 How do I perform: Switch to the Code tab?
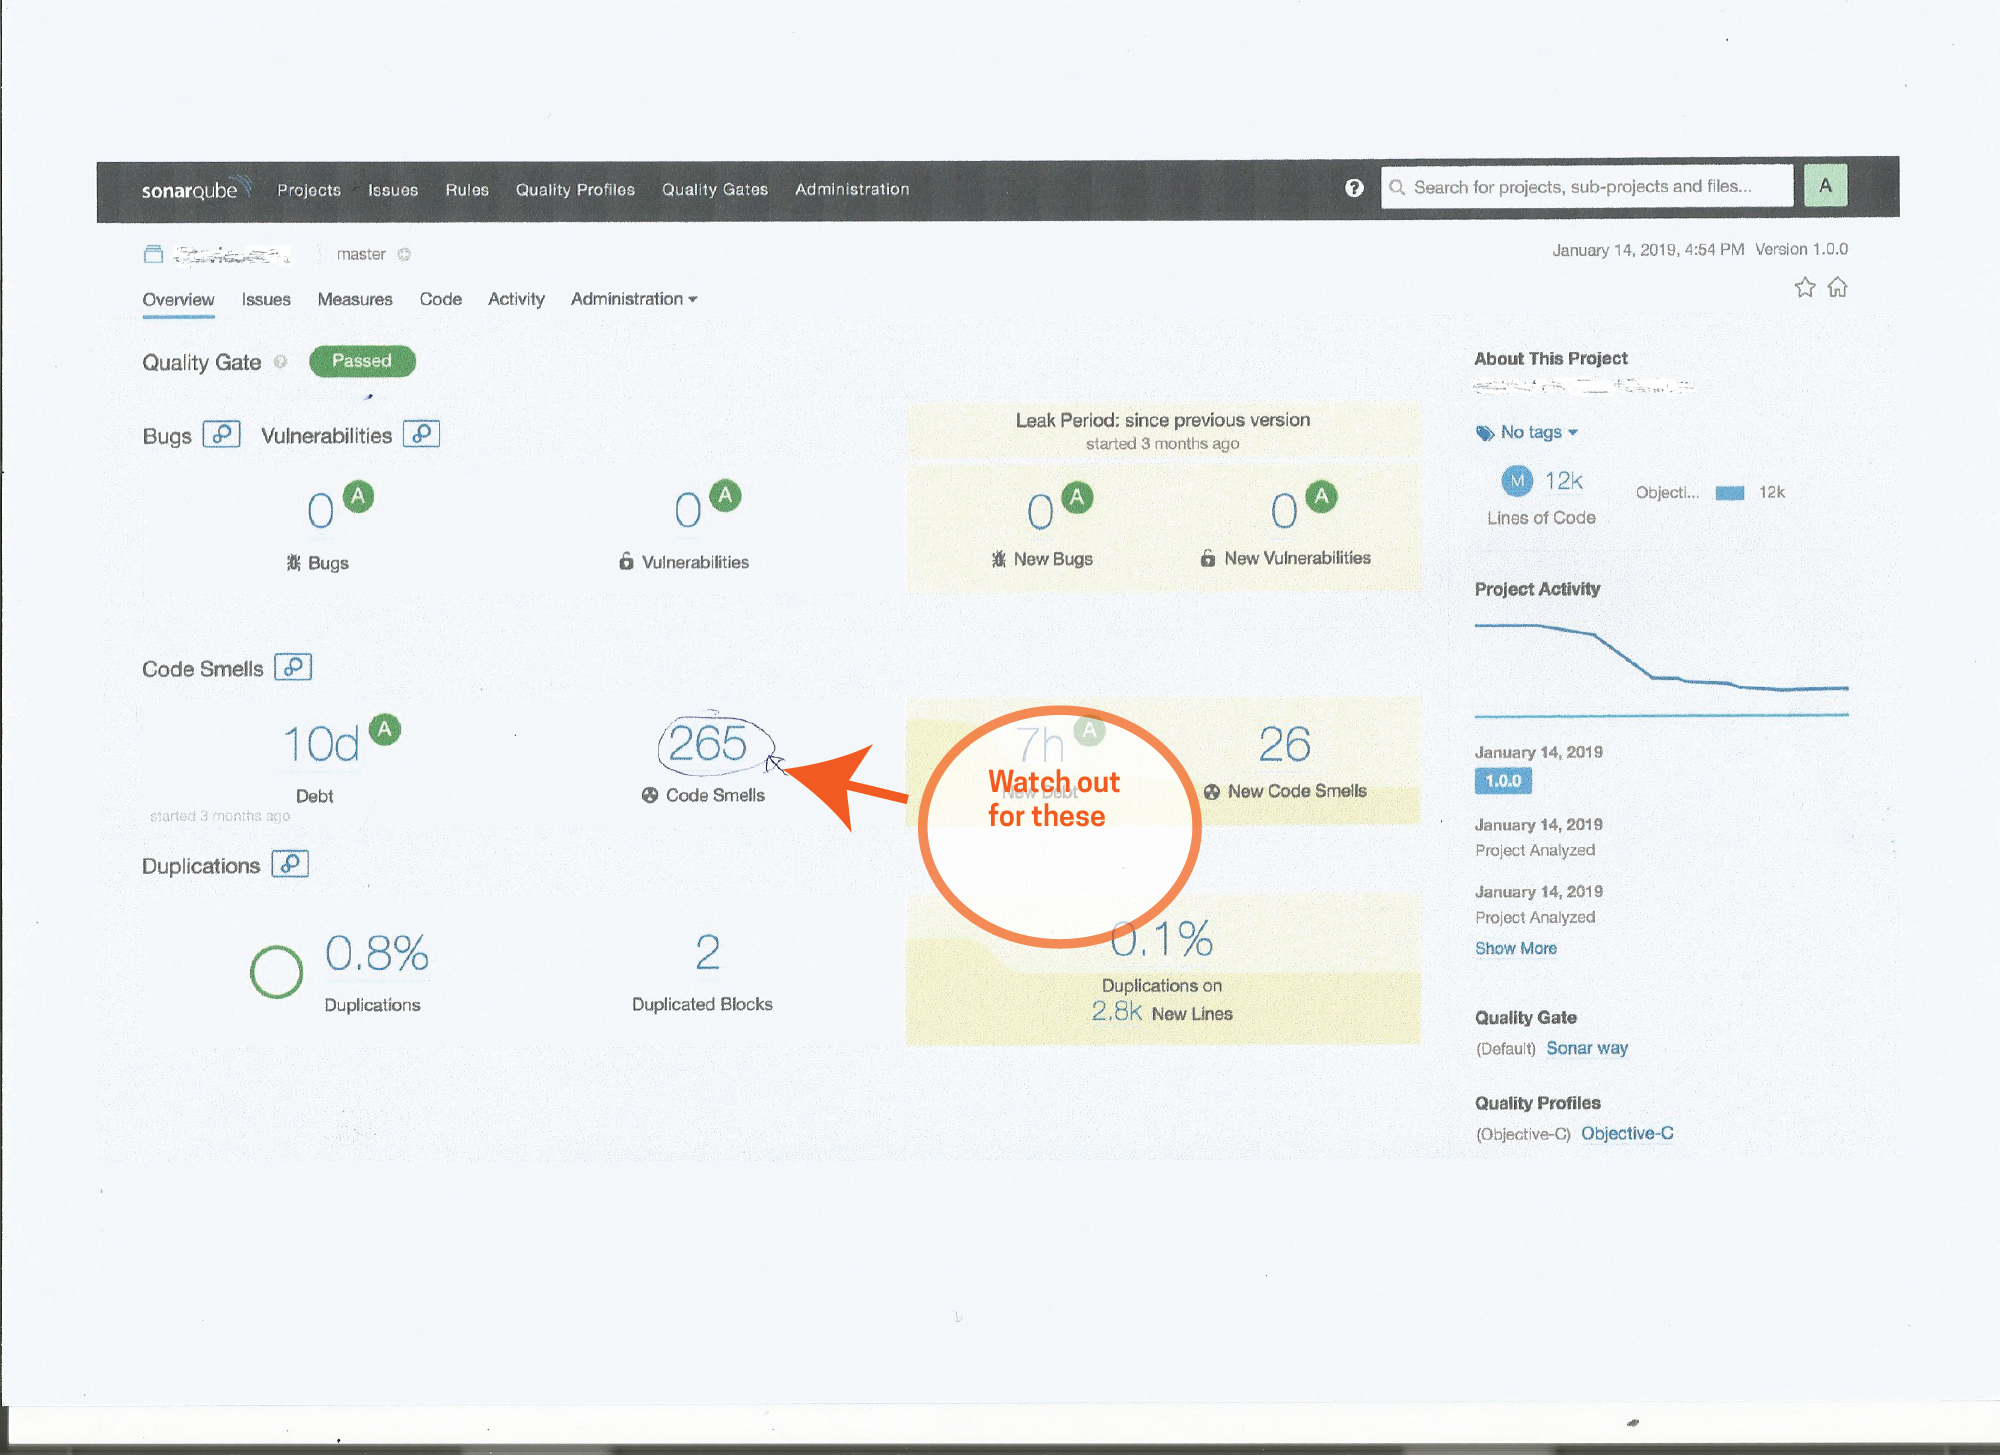click(441, 299)
